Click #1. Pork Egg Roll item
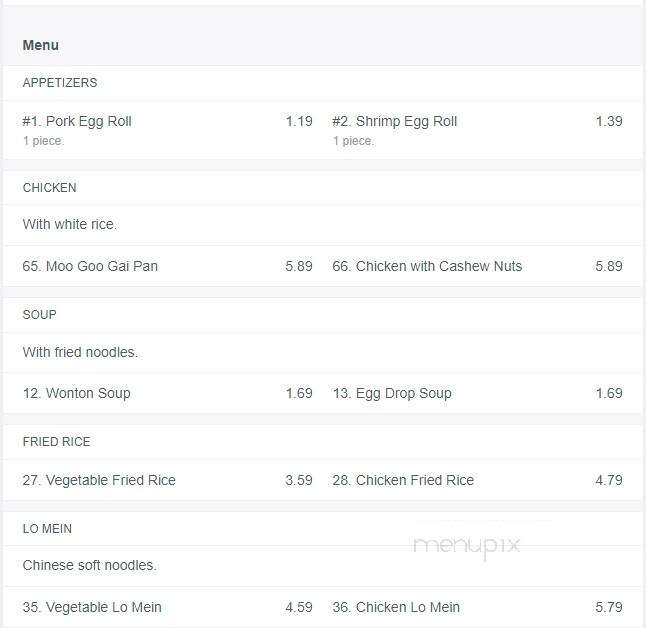Image resolution: width=646 pixels, height=628 pixels. pyautogui.click(x=77, y=121)
